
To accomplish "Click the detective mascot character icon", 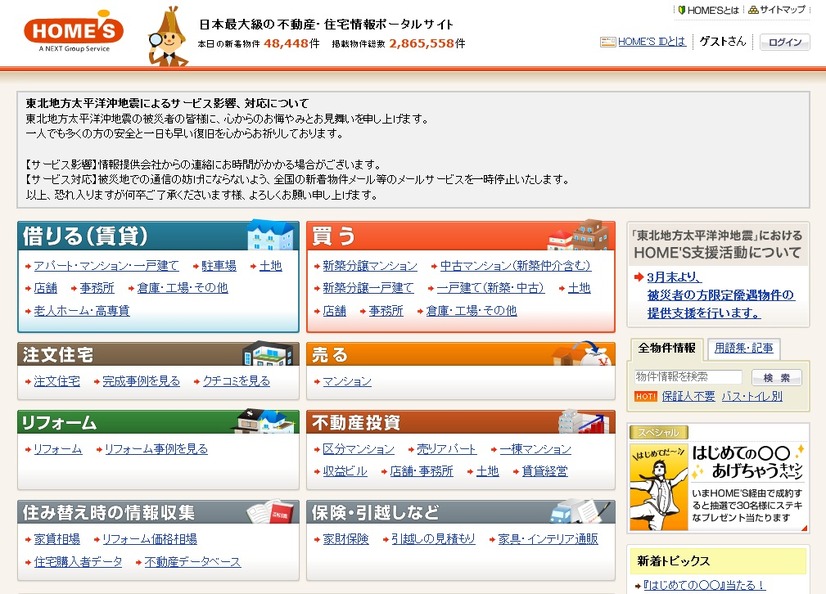I will tap(168, 36).
